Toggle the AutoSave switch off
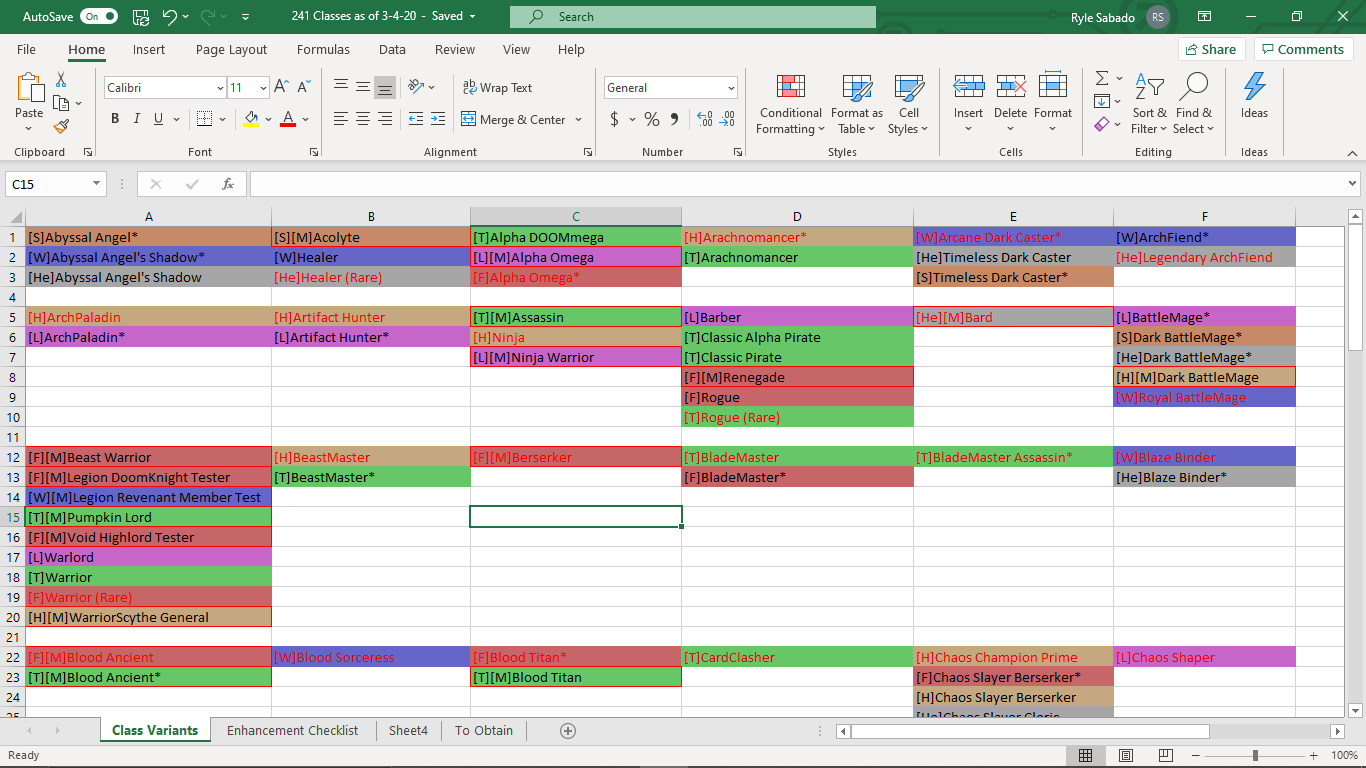 click(x=98, y=17)
